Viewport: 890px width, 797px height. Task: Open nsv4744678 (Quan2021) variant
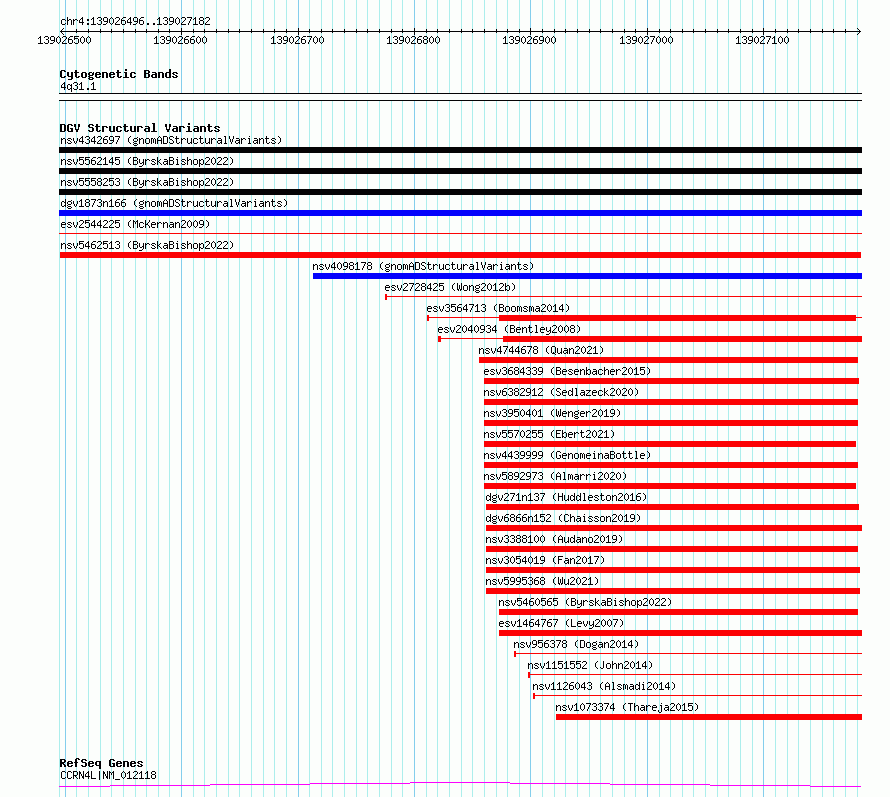tap(541, 350)
